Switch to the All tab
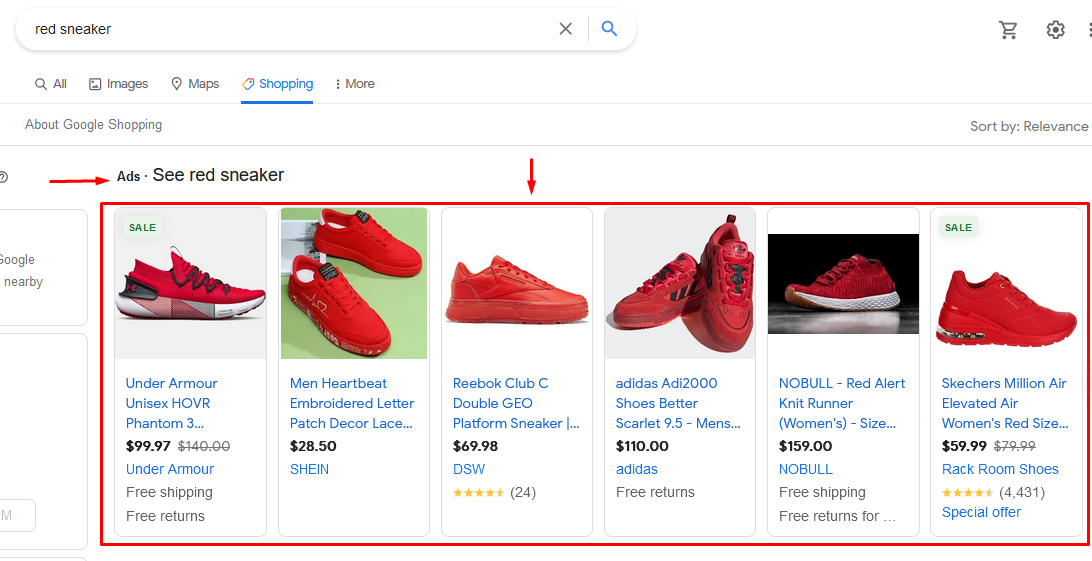Screen dimensions: 1092x561 tap(51, 84)
